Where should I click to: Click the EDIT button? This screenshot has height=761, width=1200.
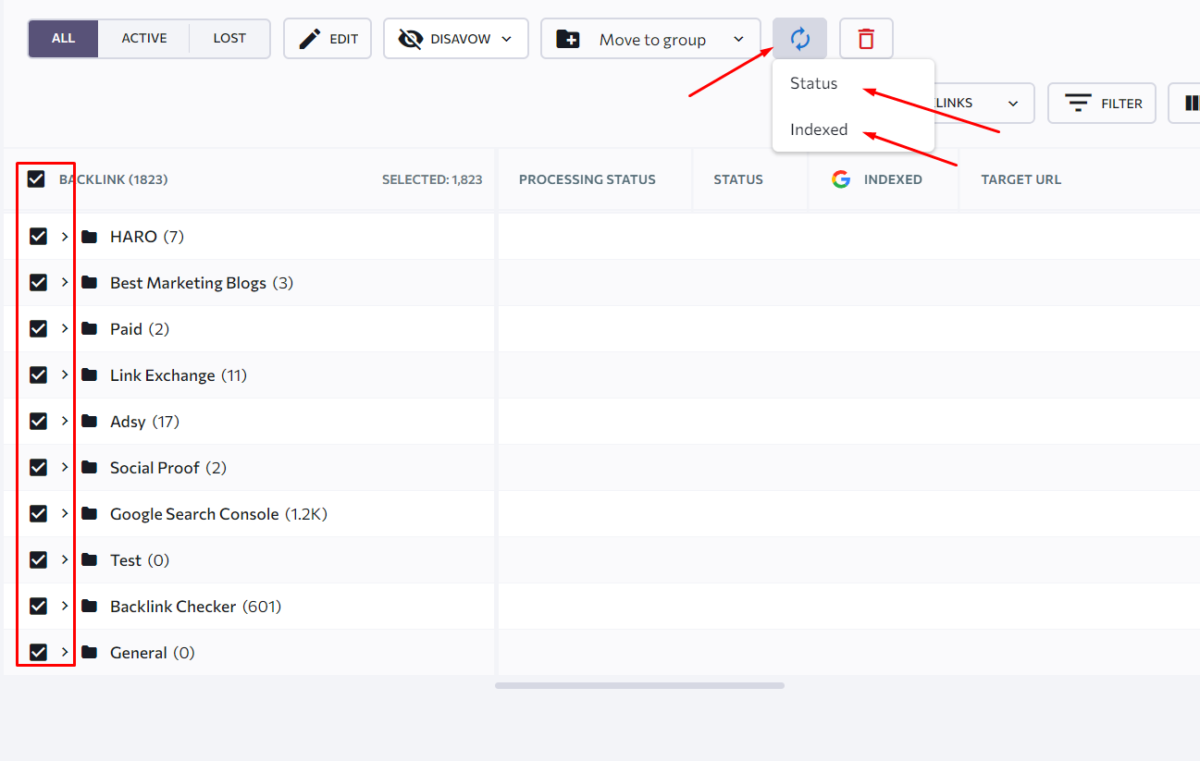click(327, 38)
